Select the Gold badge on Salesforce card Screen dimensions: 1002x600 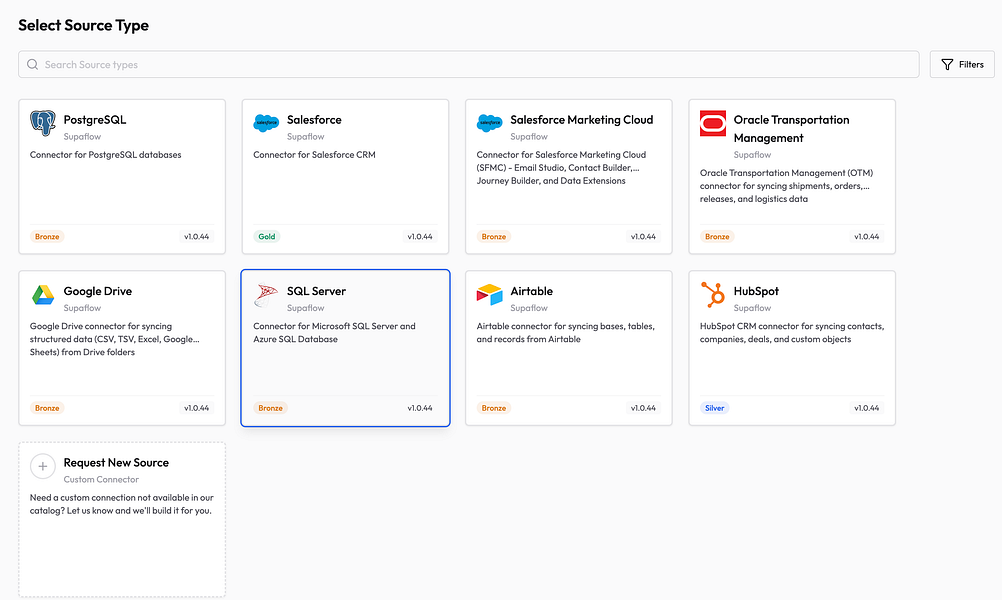coord(266,236)
